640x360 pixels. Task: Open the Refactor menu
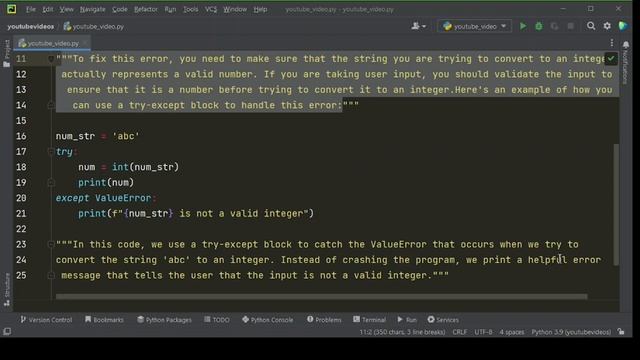tap(146, 9)
